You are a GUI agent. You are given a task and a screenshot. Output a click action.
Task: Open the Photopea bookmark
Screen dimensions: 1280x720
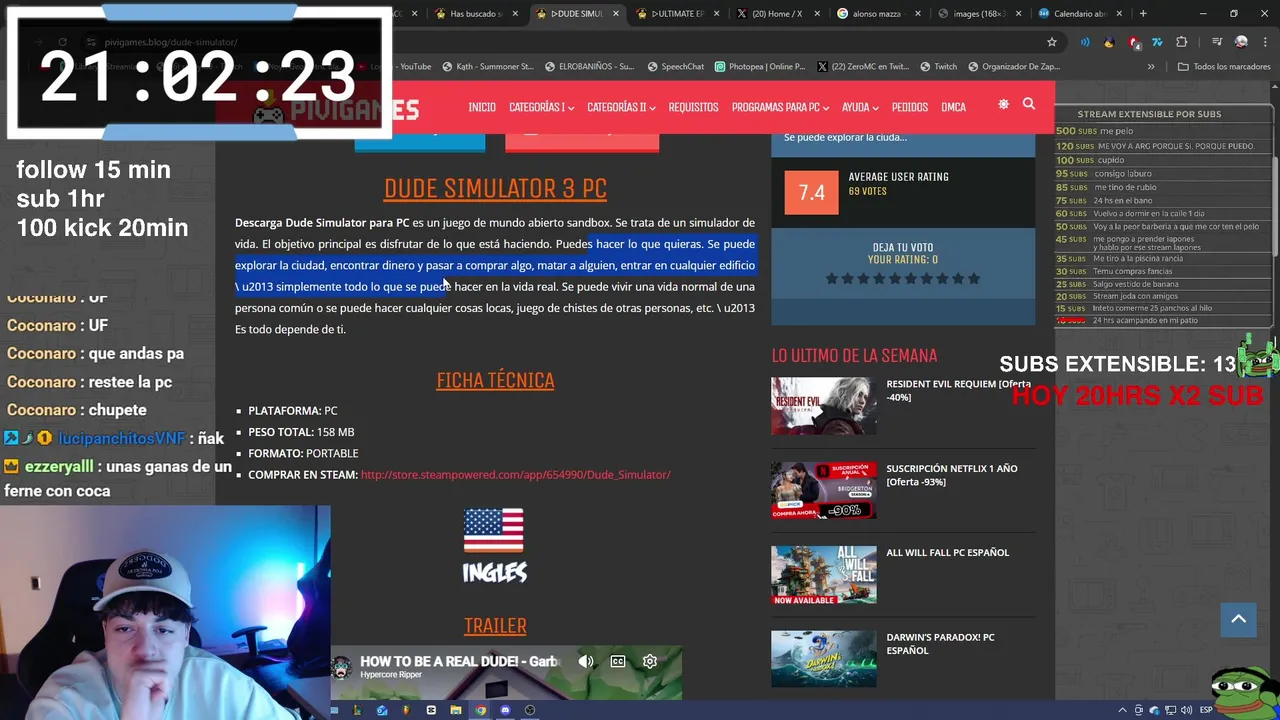point(759,67)
